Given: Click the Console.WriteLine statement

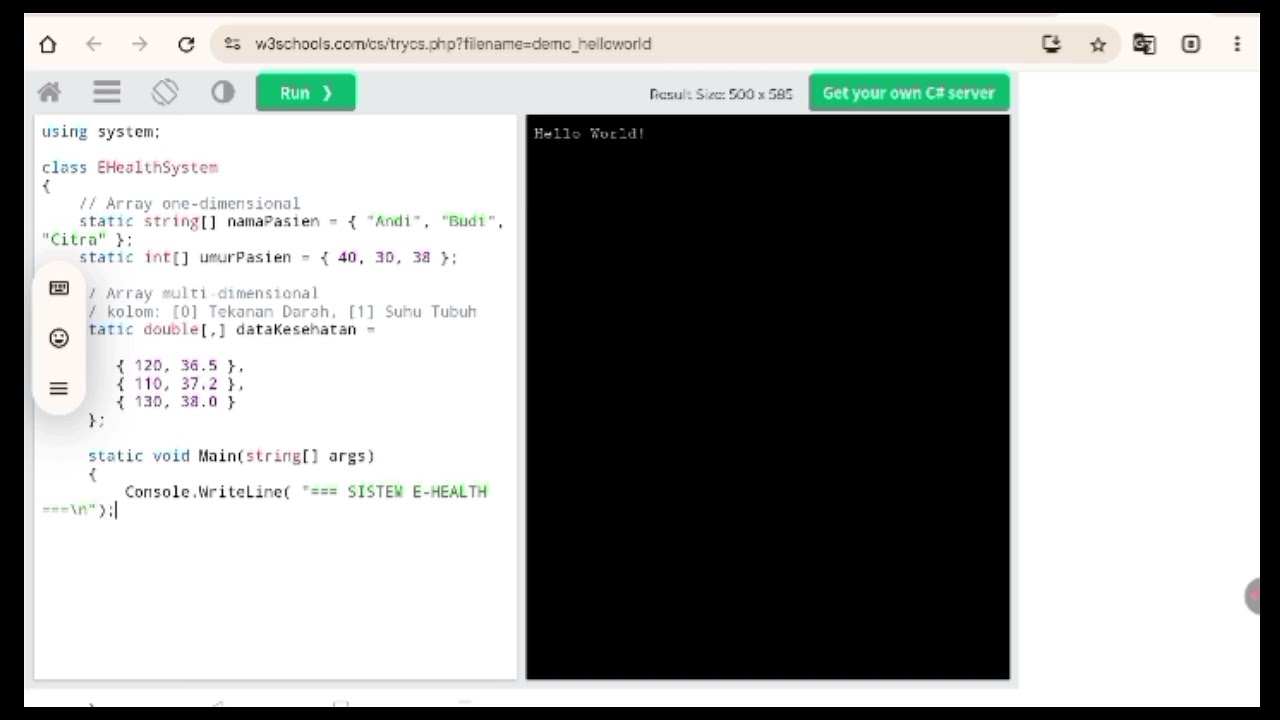Looking at the screenshot, I should click(x=265, y=501).
